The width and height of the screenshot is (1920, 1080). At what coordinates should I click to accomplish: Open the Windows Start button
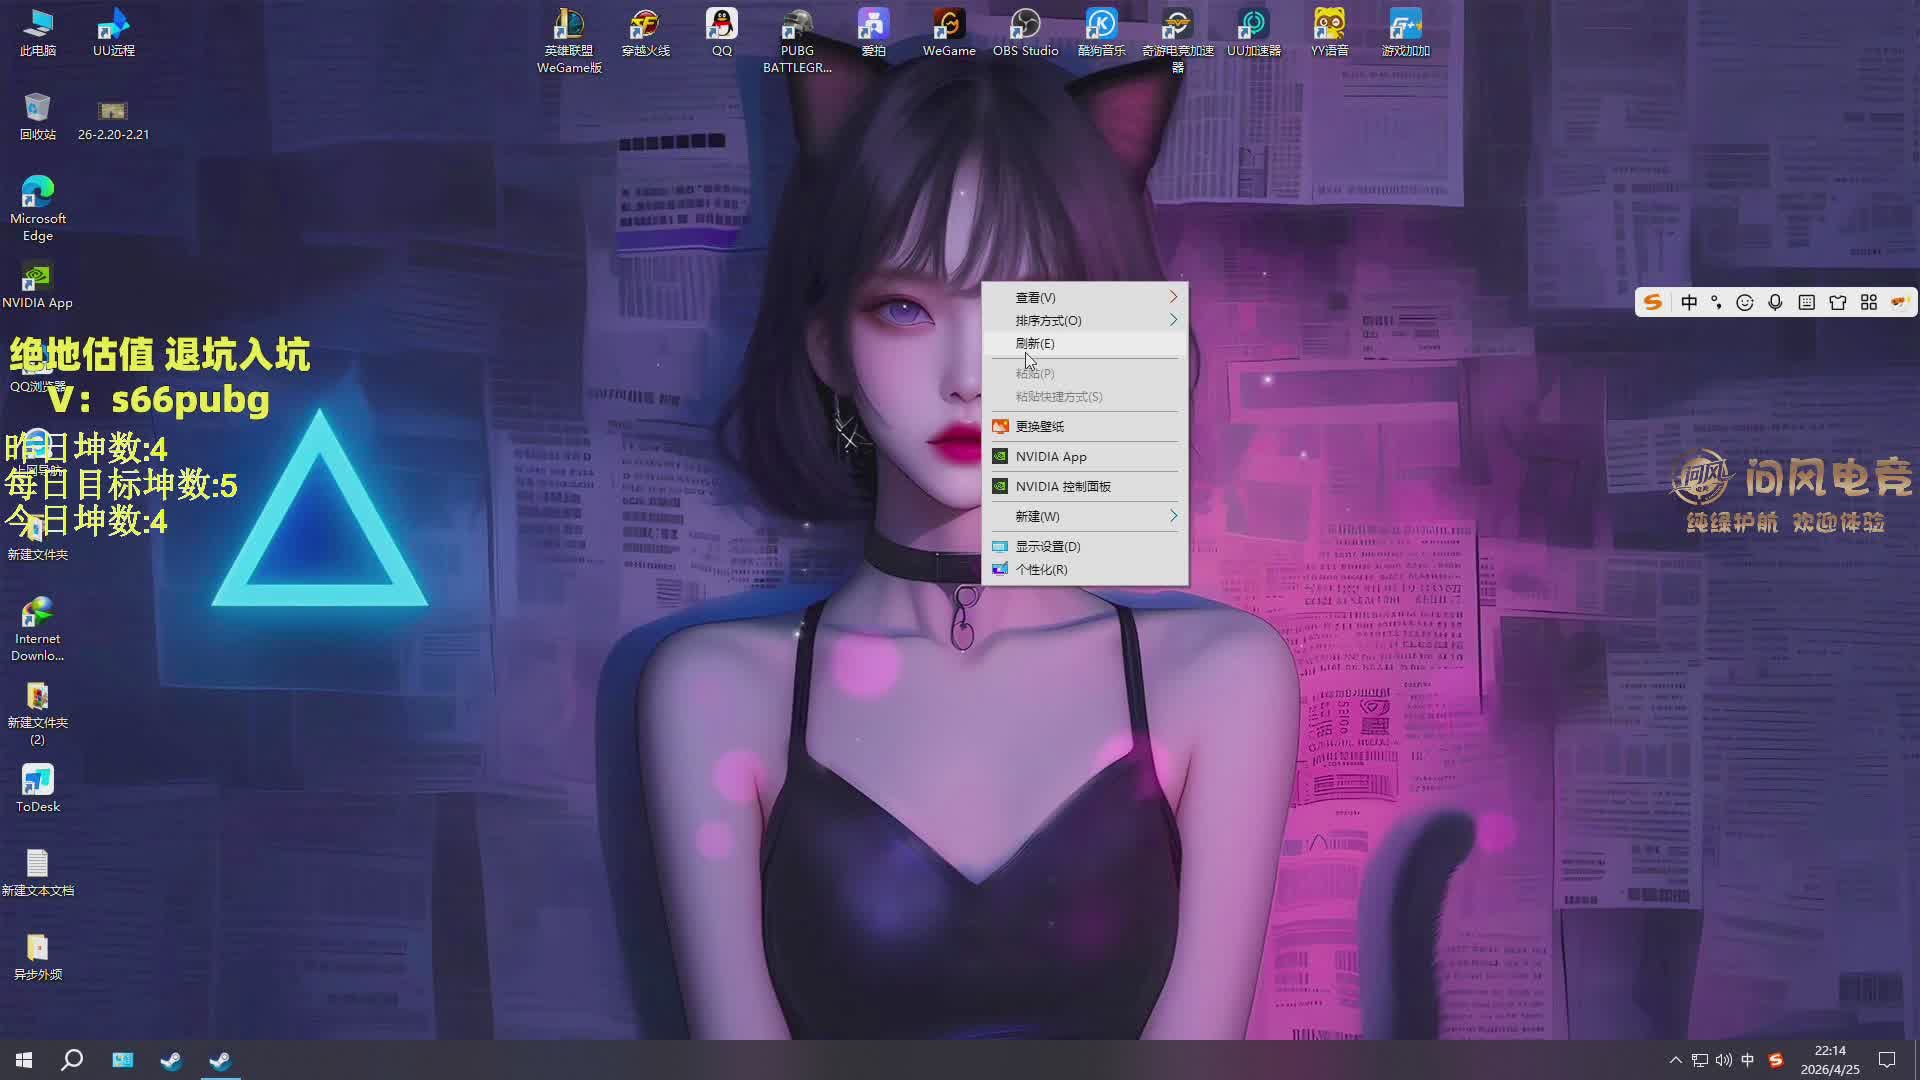[24, 1060]
